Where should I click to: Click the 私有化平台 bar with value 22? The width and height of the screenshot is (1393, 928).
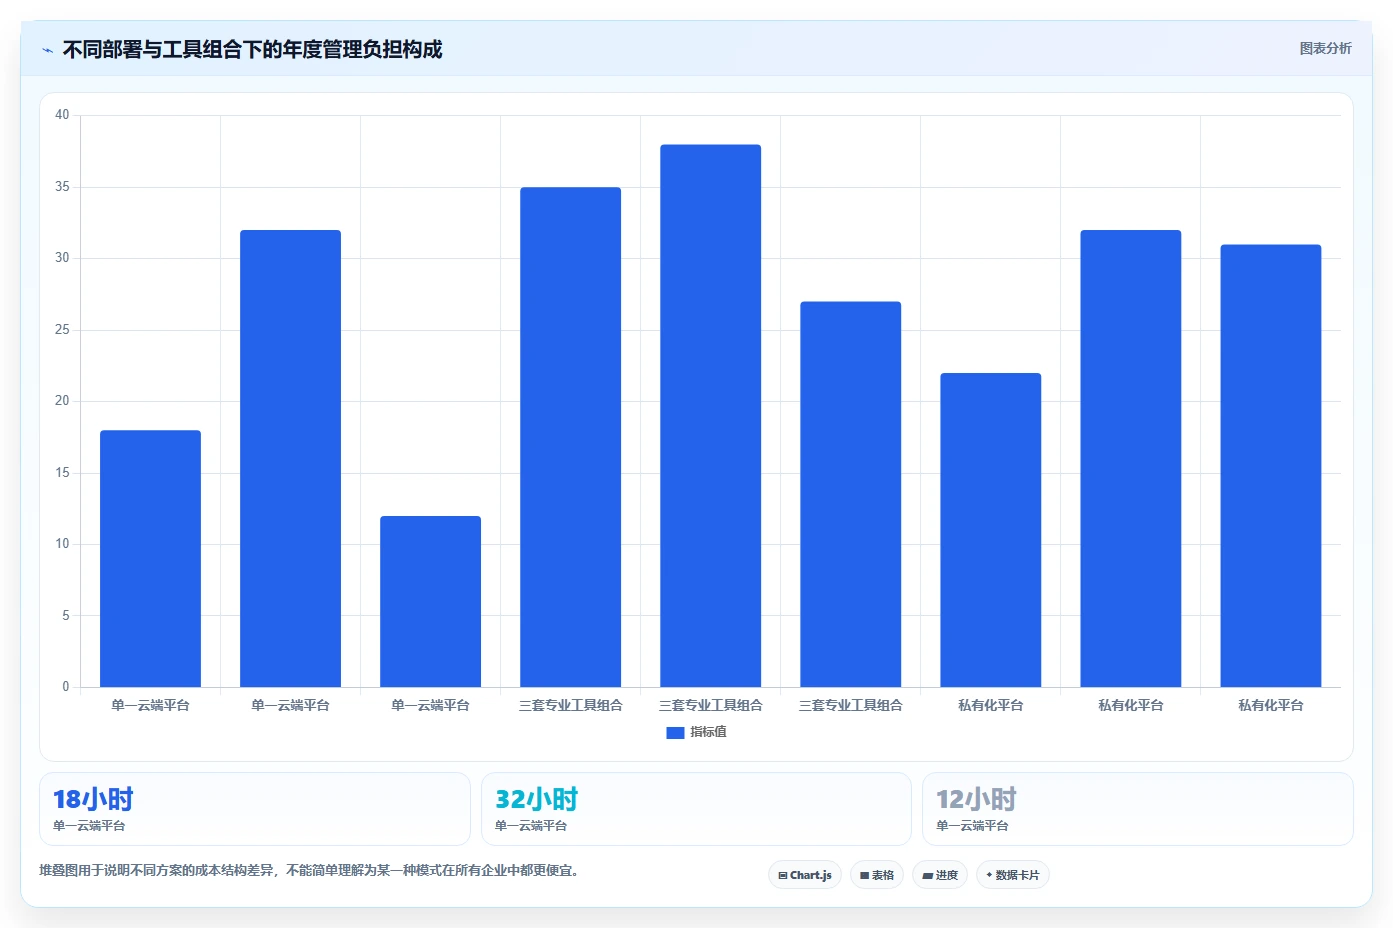[x=990, y=530]
